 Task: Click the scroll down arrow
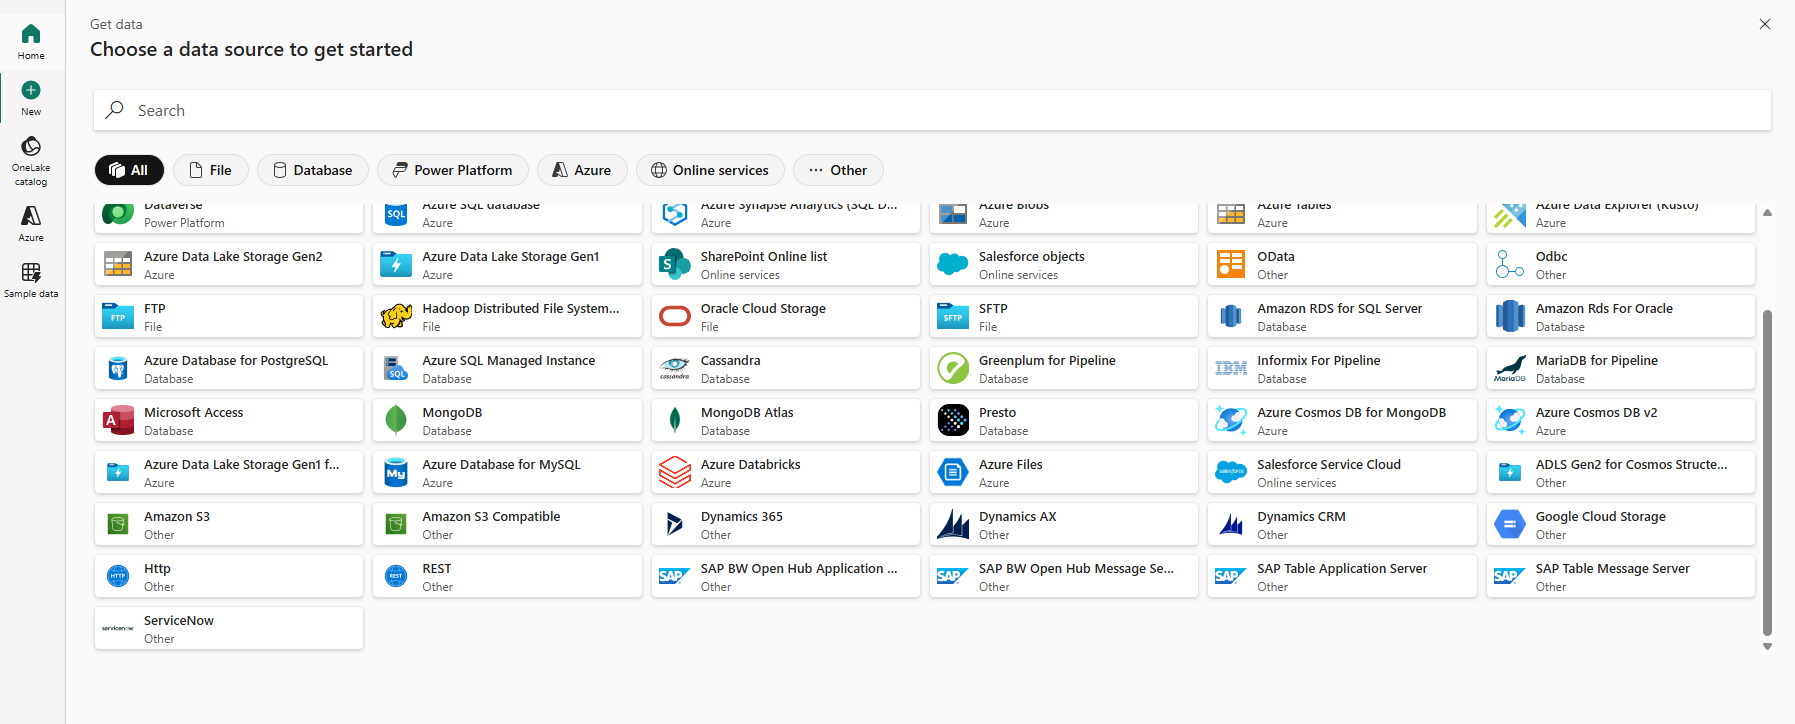(x=1767, y=647)
